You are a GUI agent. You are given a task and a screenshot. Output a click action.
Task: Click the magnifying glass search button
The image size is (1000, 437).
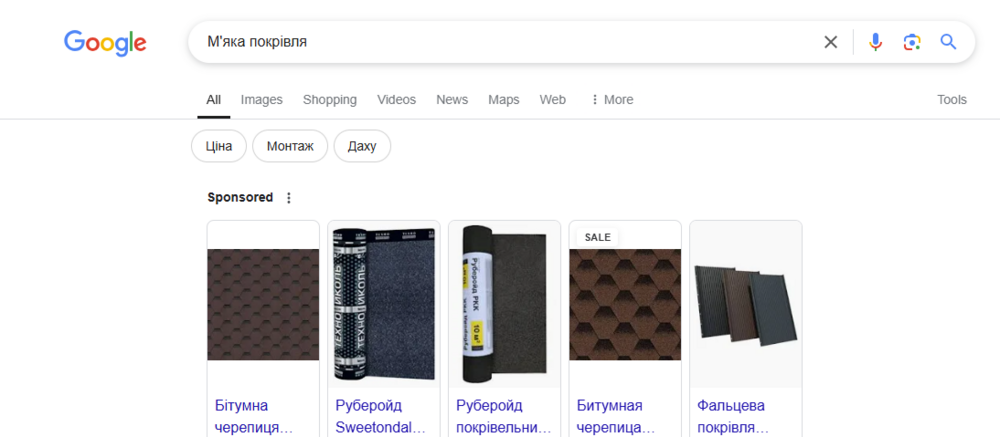point(948,42)
